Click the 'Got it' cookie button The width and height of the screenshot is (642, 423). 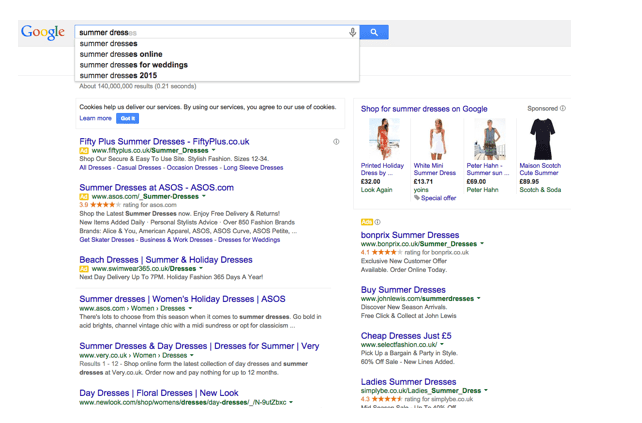127,118
